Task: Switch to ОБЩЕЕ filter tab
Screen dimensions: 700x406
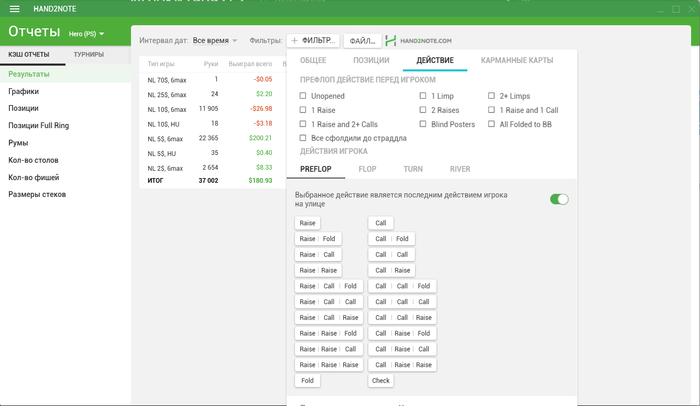Action: point(313,60)
